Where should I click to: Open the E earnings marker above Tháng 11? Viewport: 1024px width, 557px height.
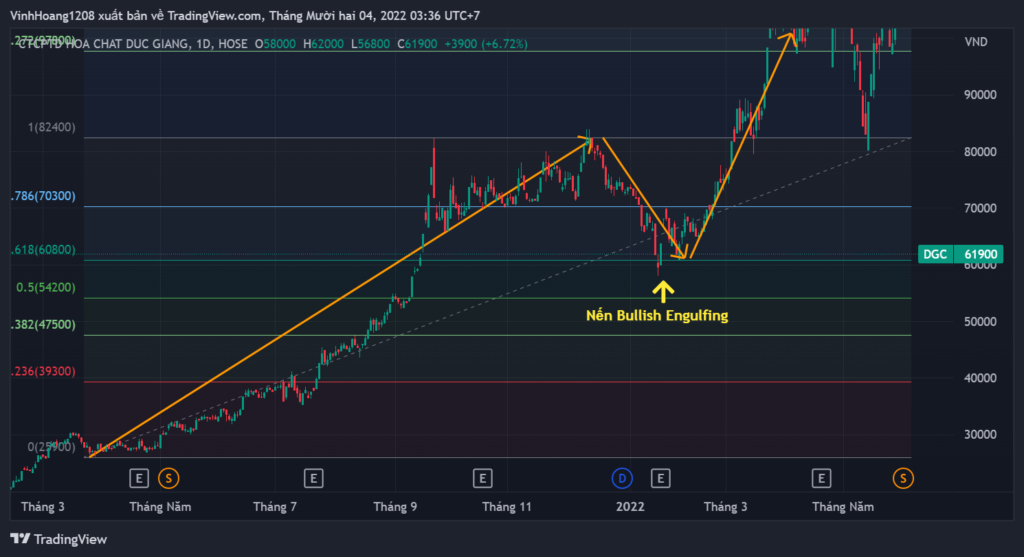tap(482, 479)
